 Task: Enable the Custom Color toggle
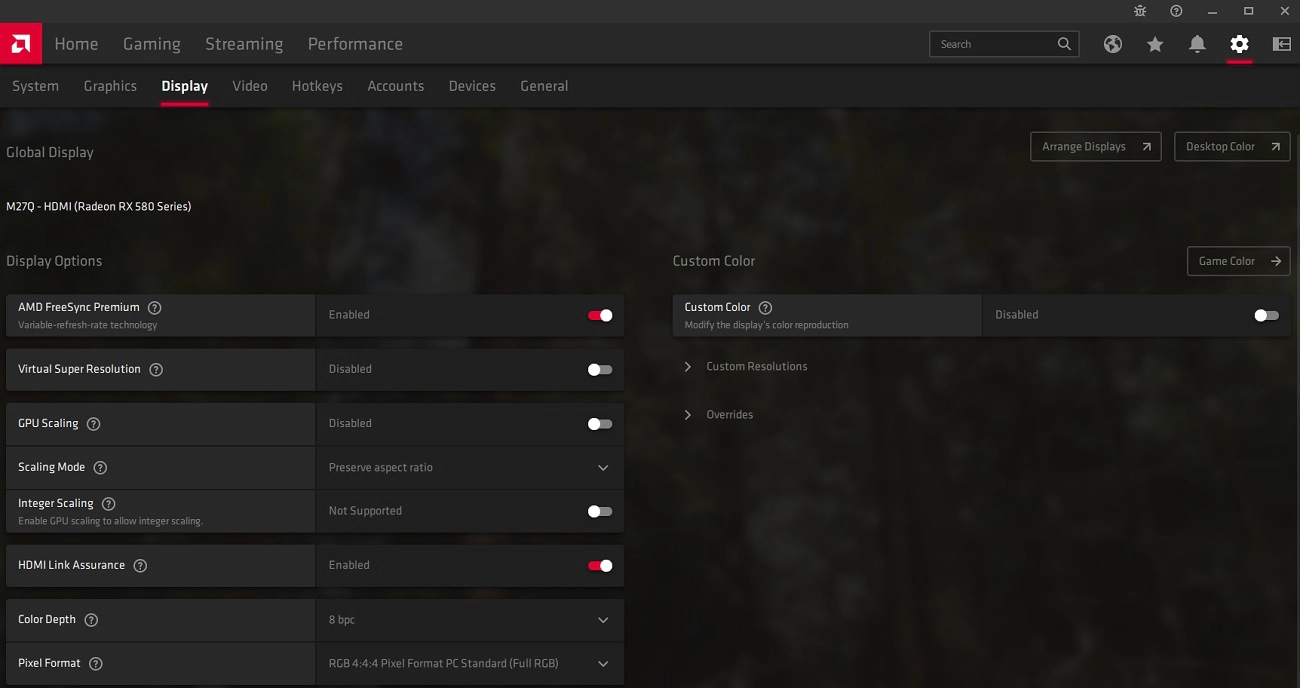[1266, 315]
